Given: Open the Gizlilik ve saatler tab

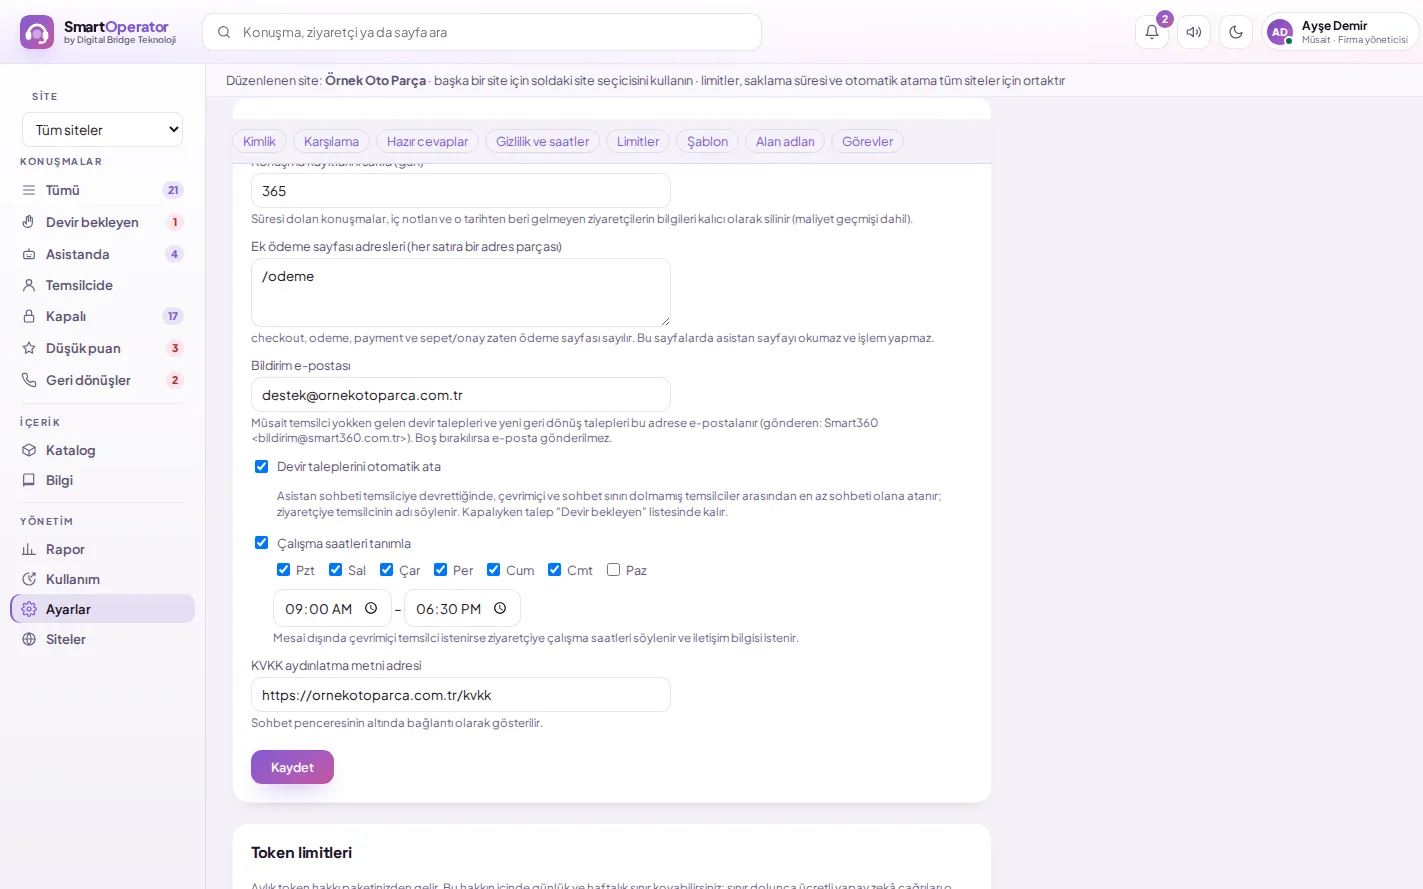Looking at the screenshot, I should [x=543, y=142].
